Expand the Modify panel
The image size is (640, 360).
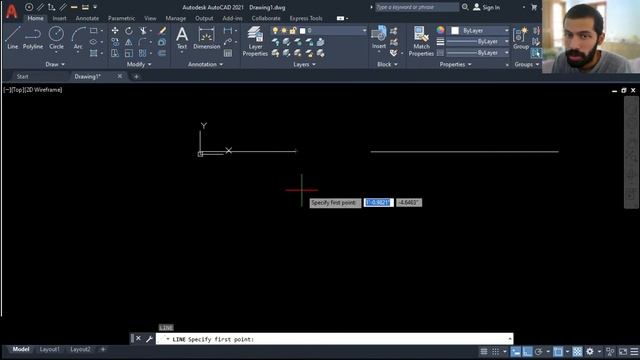pos(139,64)
